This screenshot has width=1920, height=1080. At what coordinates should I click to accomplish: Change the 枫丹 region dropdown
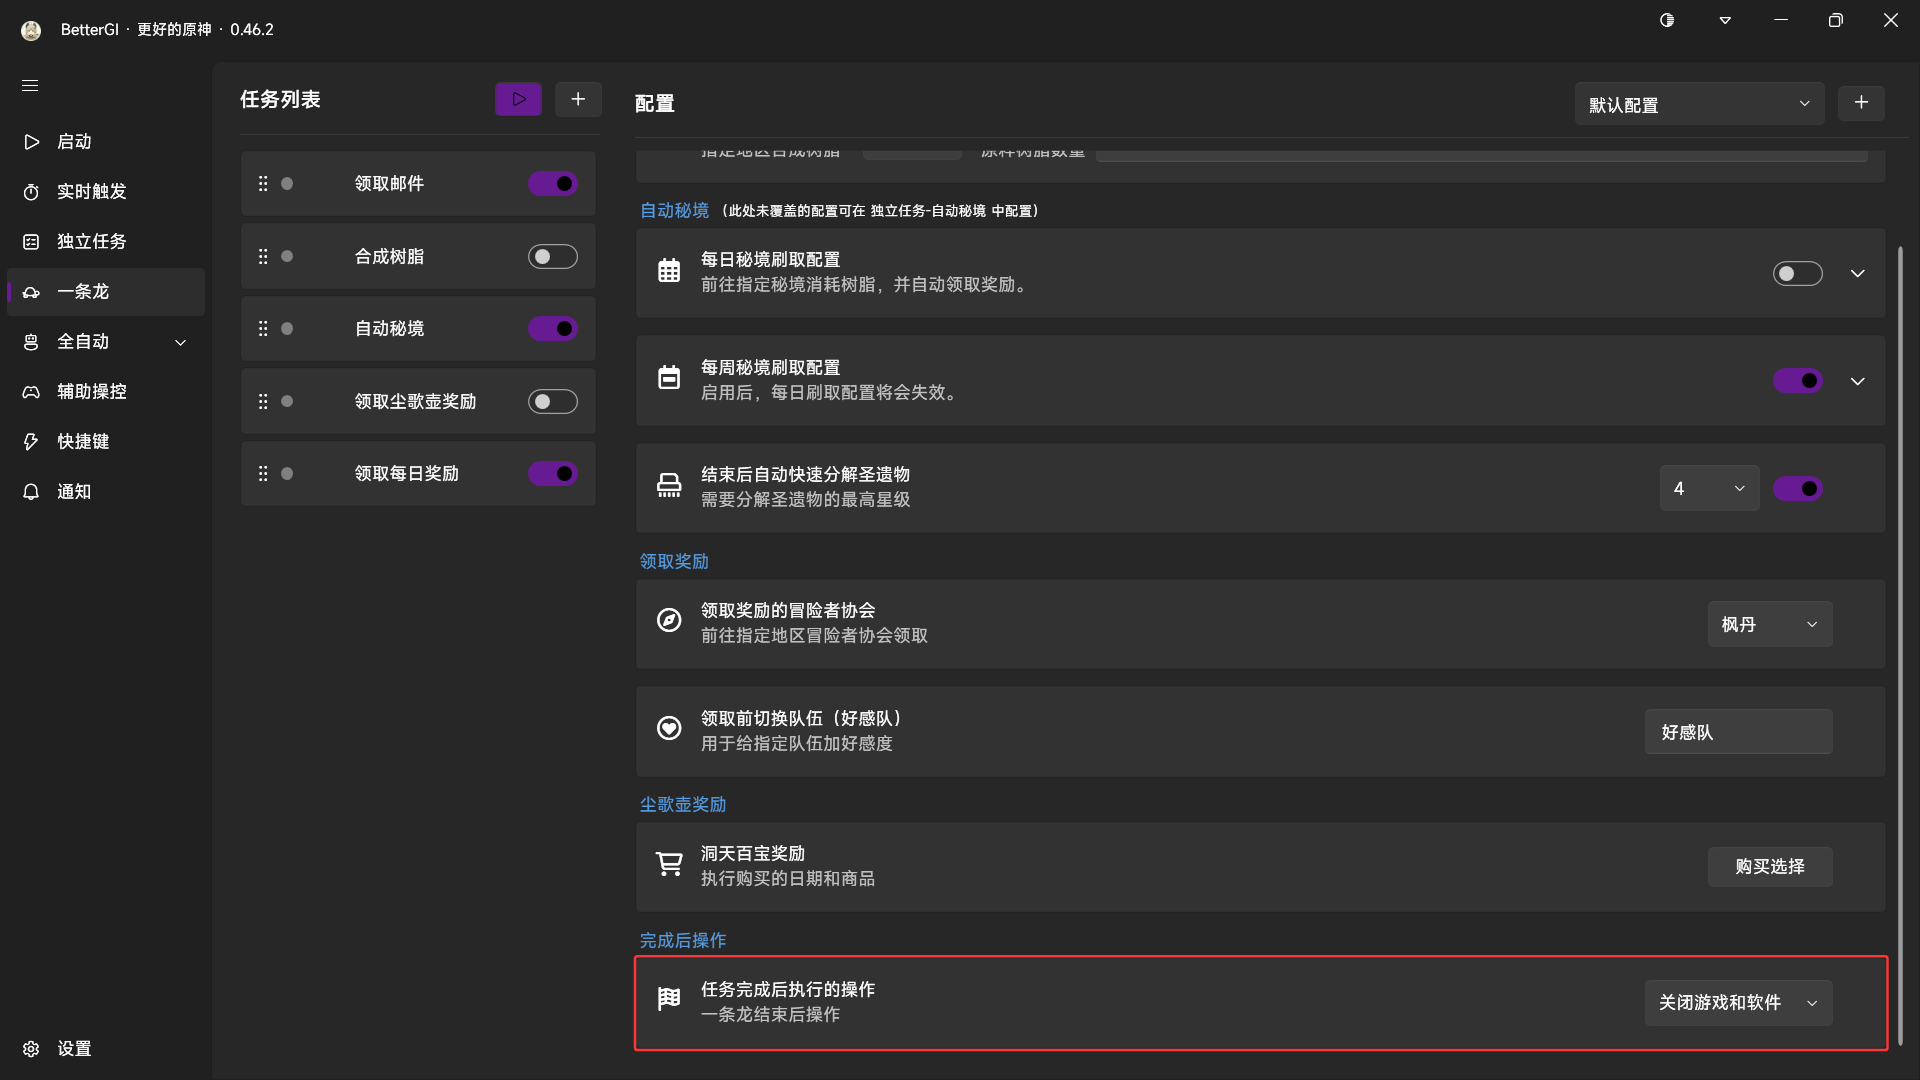point(1769,623)
